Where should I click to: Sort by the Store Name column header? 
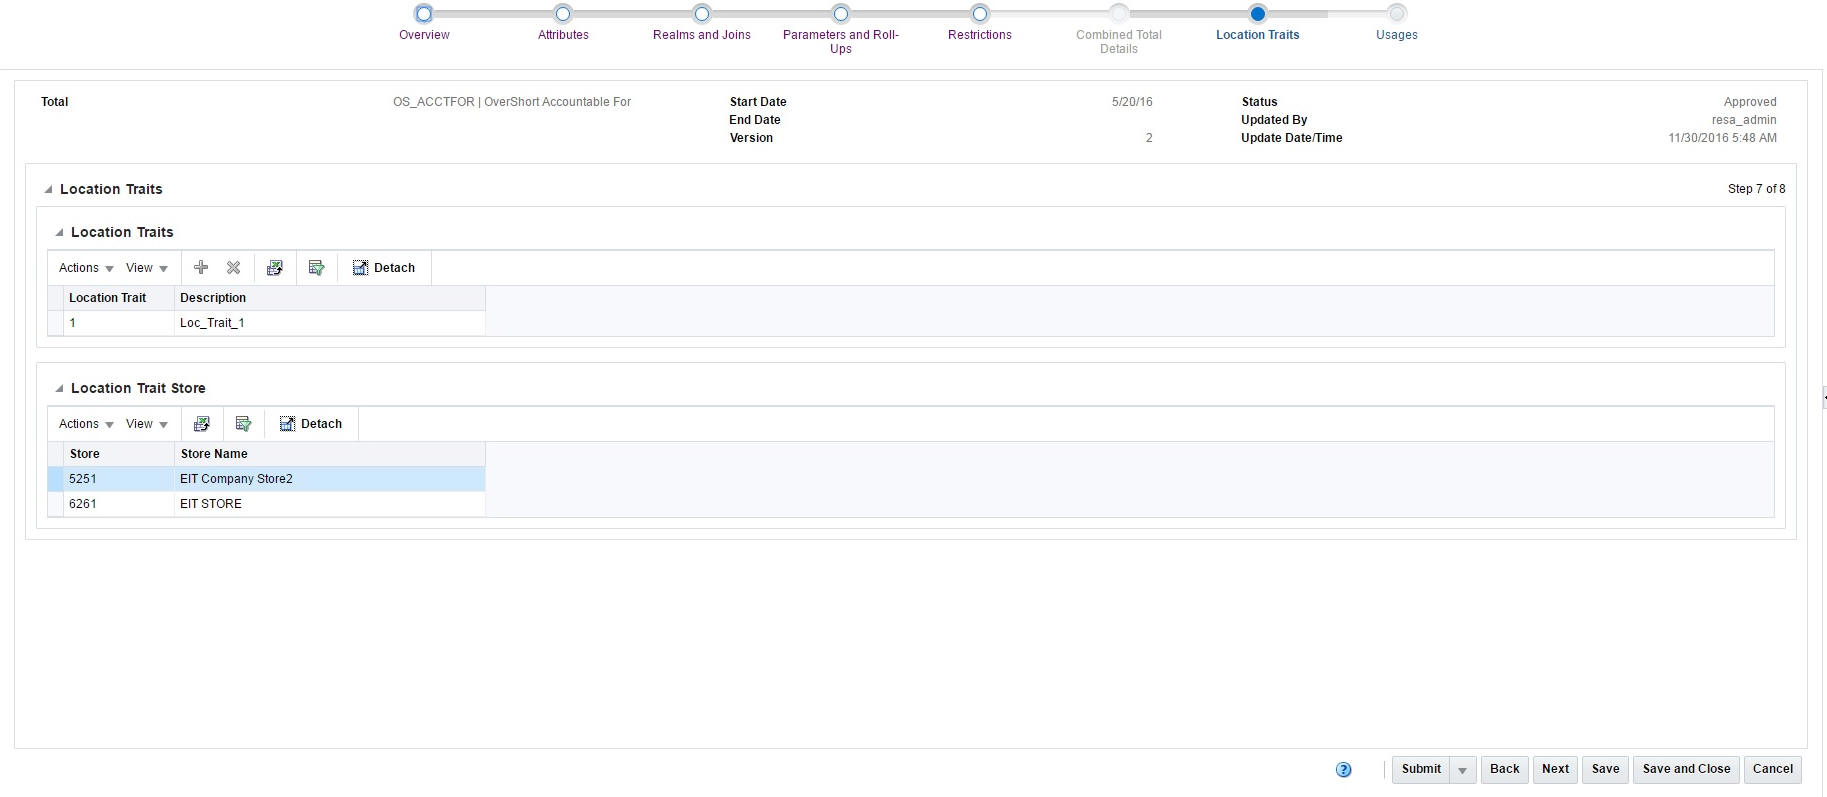pos(330,454)
